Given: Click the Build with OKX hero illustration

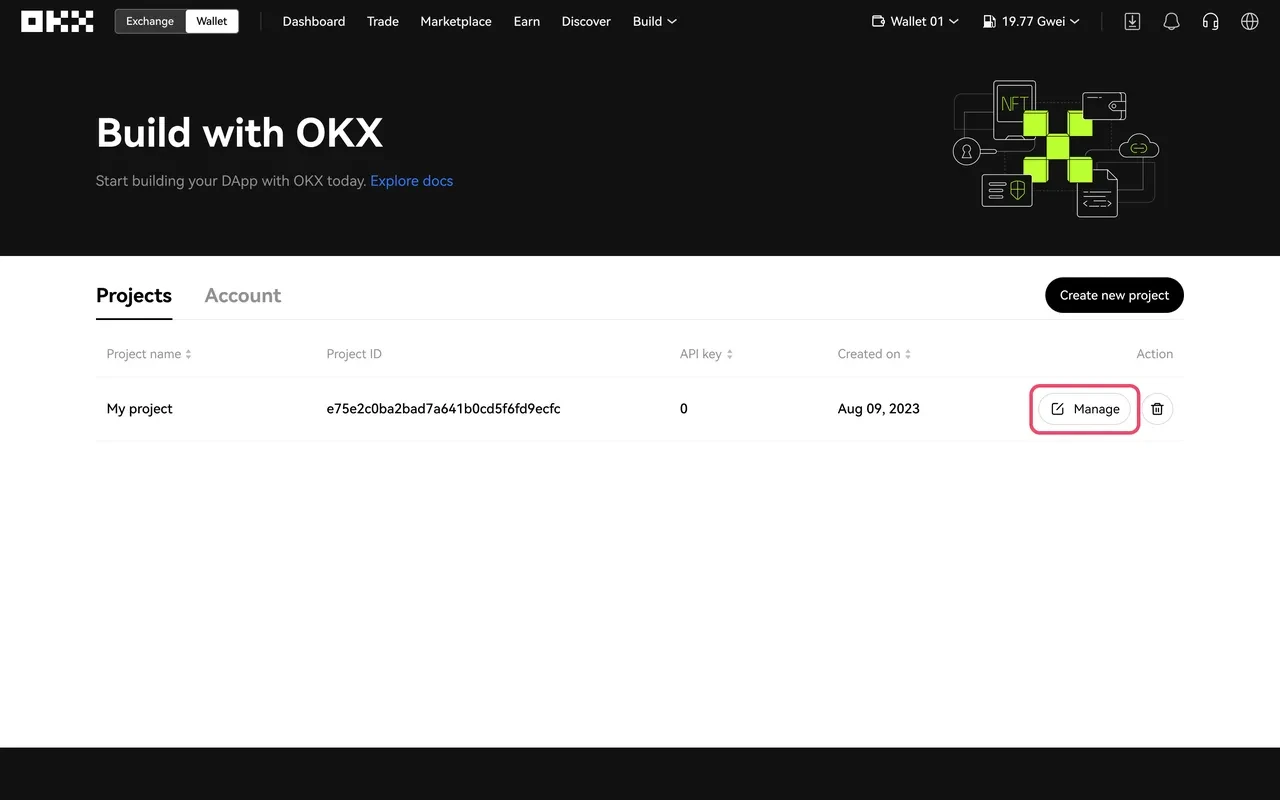Looking at the screenshot, I should pyautogui.click(x=1055, y=148).
